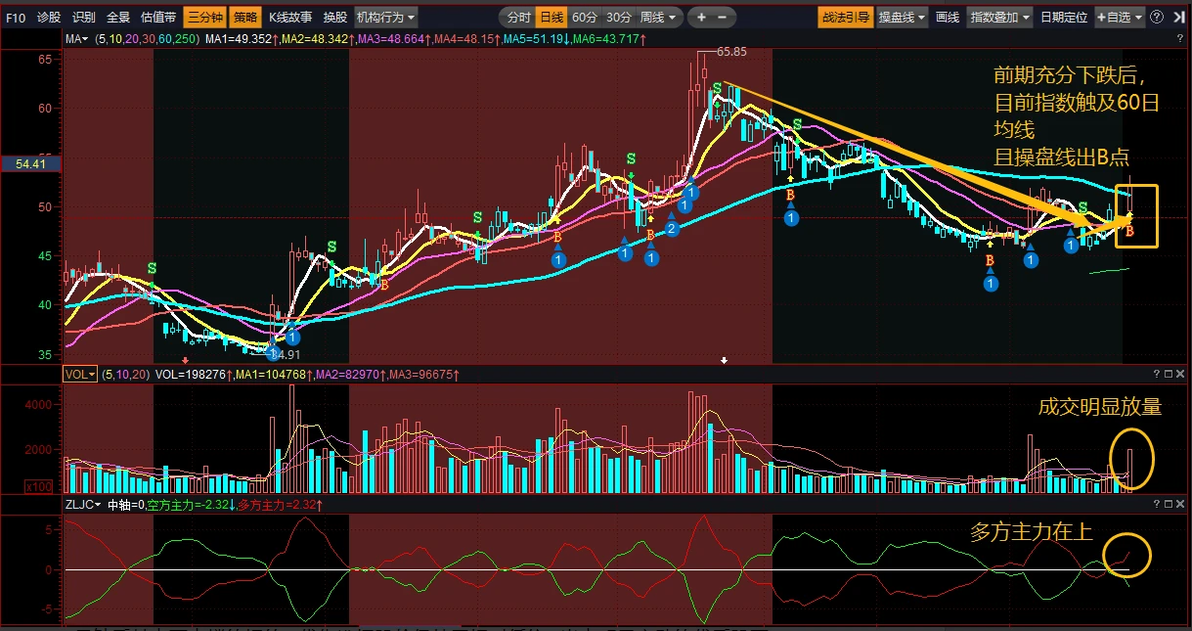Switch chart to 30分 period
This screenshot has width=1192, height=631.
(x=619, y=17)
